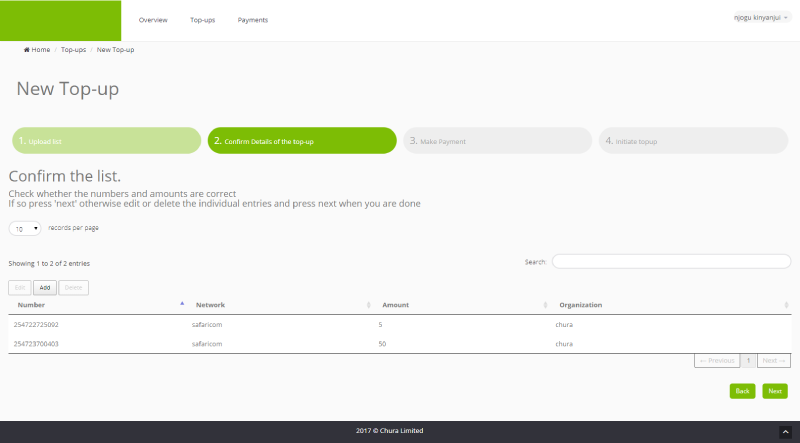Go to the Top-ups menu
This screenshot has width=800, height=443.
pos(203,20)
